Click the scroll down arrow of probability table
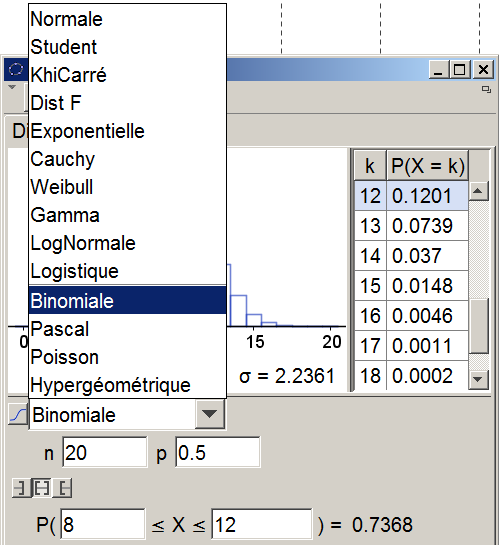The width and height of the screenshot is (499, 545). point(478,379)
